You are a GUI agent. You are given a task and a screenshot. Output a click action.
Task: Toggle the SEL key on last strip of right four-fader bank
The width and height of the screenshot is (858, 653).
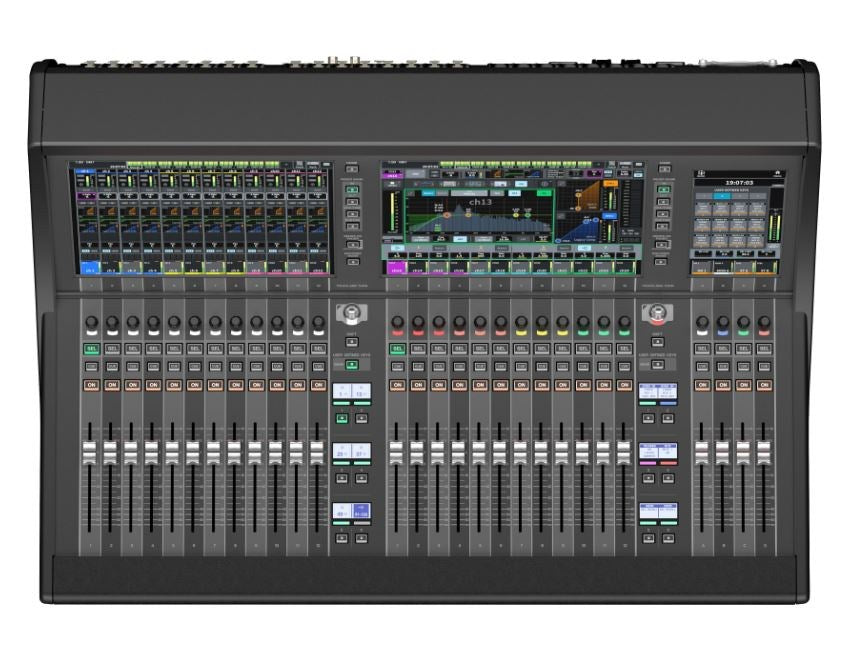(764, 349)
